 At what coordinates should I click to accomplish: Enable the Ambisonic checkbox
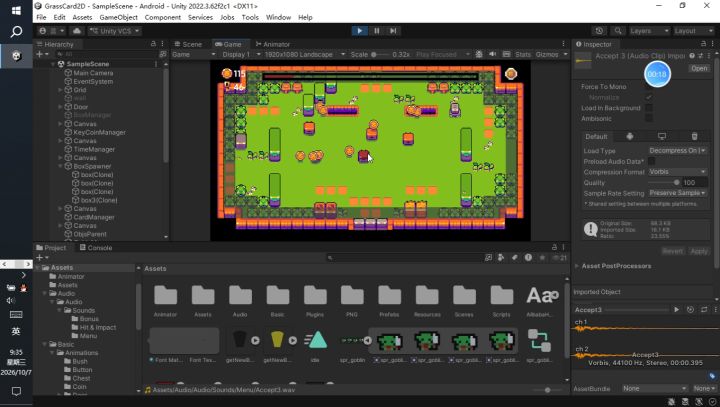coord(648,118)
